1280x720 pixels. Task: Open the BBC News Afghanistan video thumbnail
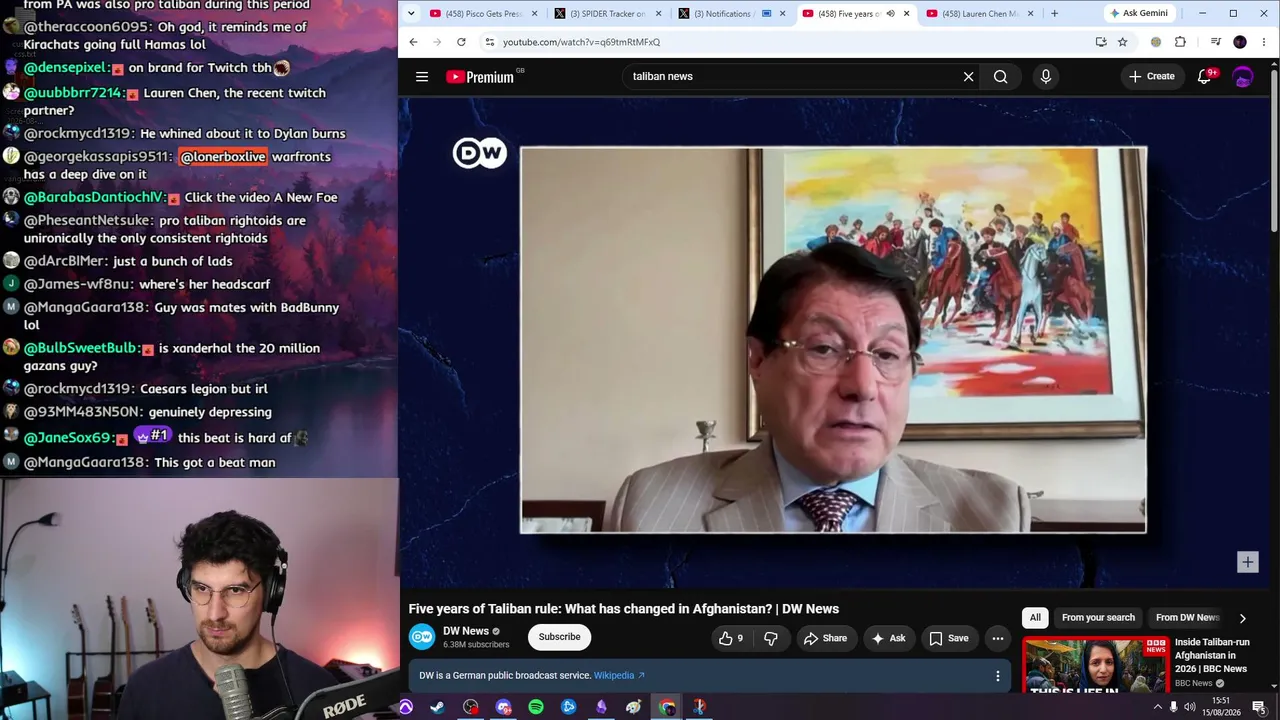coord(1095,665)
